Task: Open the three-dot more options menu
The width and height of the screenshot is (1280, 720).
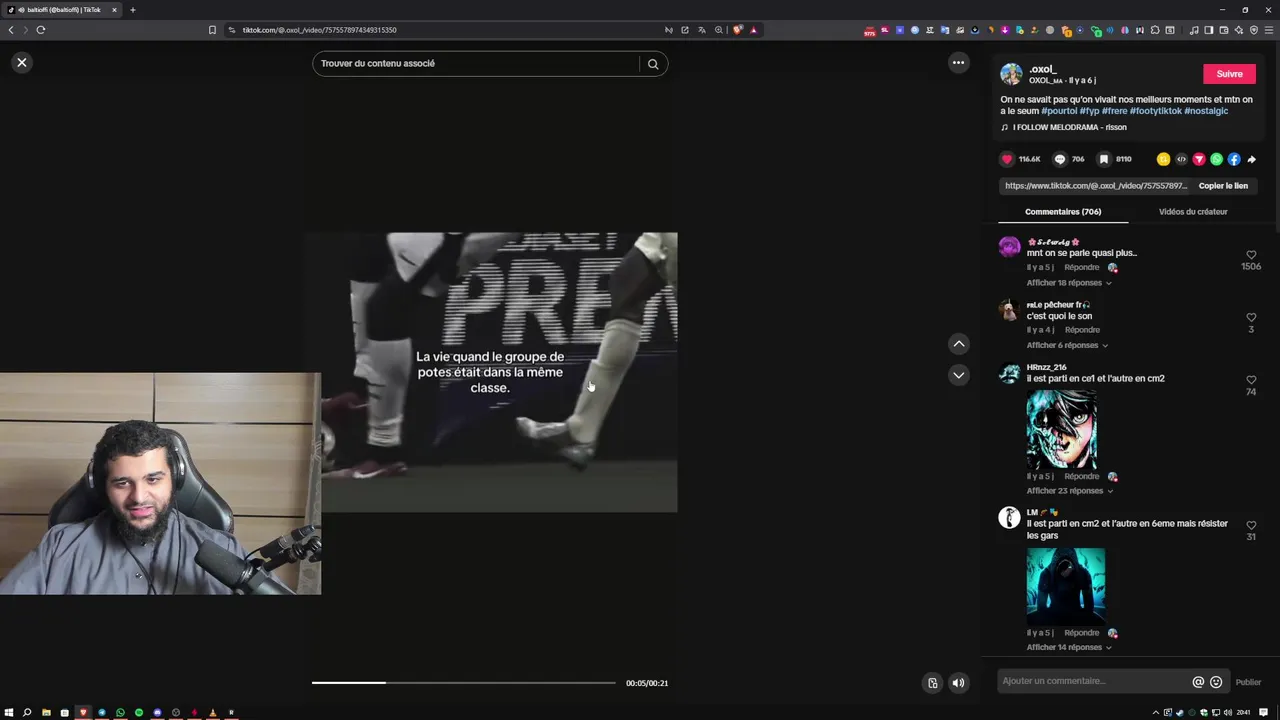Action: (958, 62)
